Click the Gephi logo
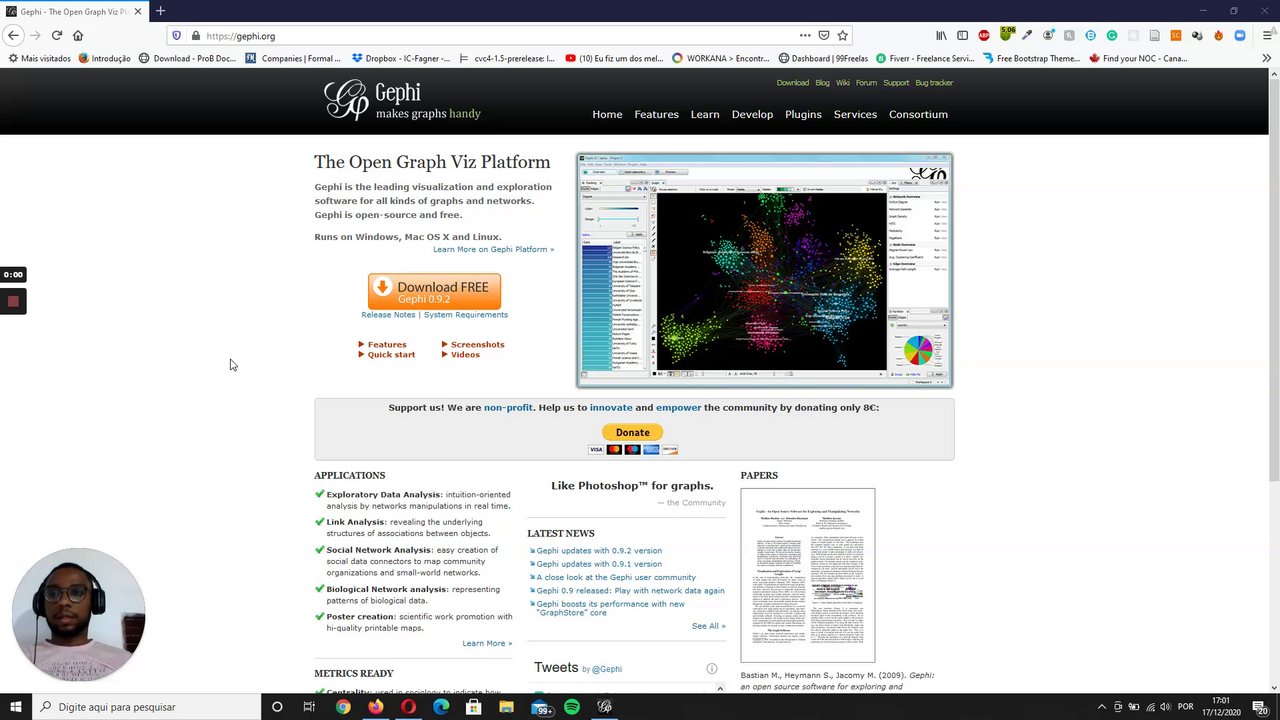 (402, 101)
